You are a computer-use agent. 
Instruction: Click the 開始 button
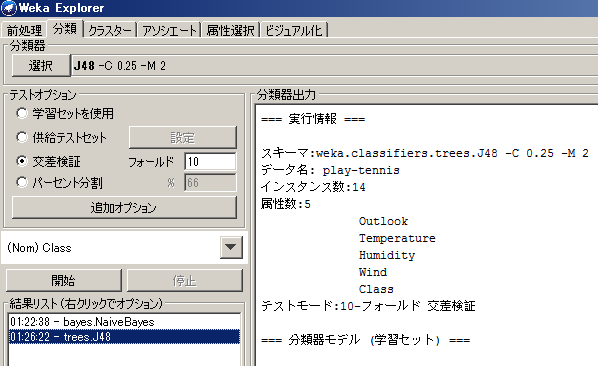click(64, 281)
